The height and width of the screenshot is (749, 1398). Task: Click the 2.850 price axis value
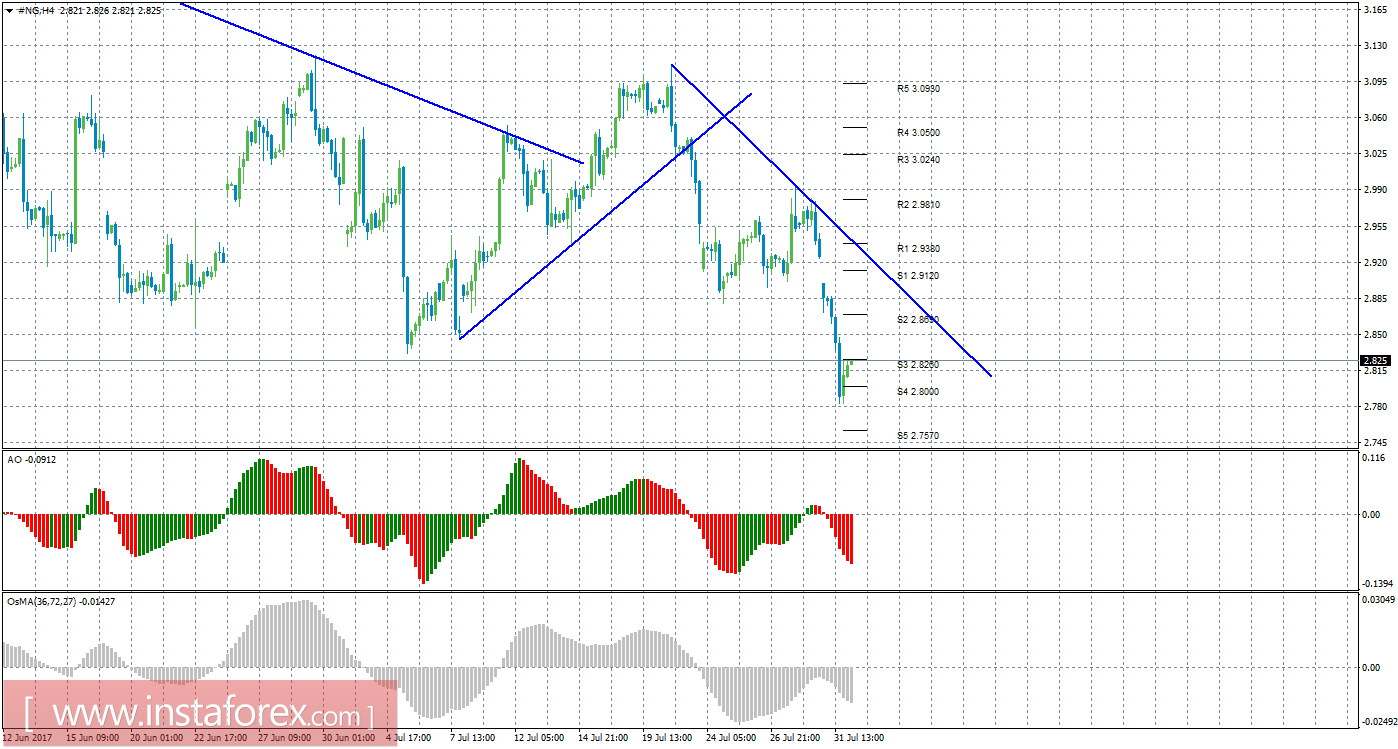[1374, 334]
